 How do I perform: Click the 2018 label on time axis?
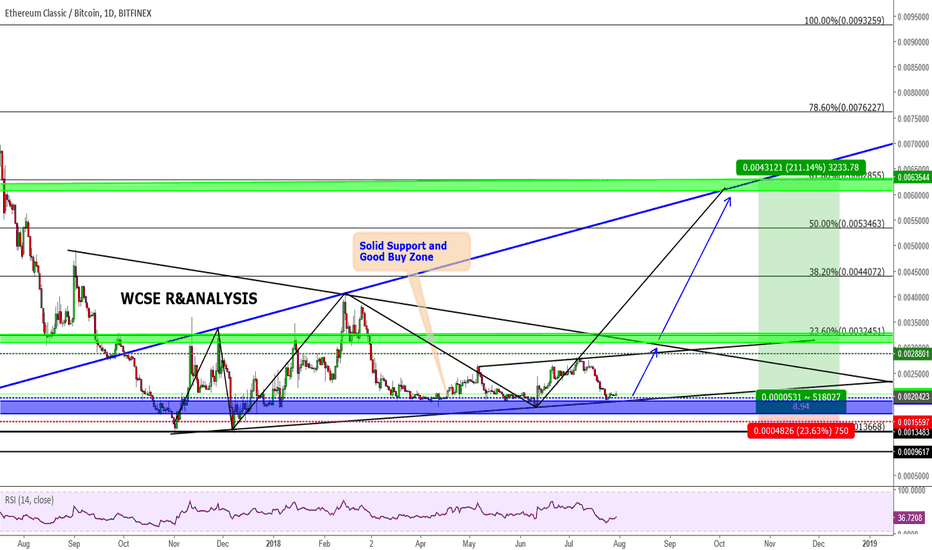[273, 543]
